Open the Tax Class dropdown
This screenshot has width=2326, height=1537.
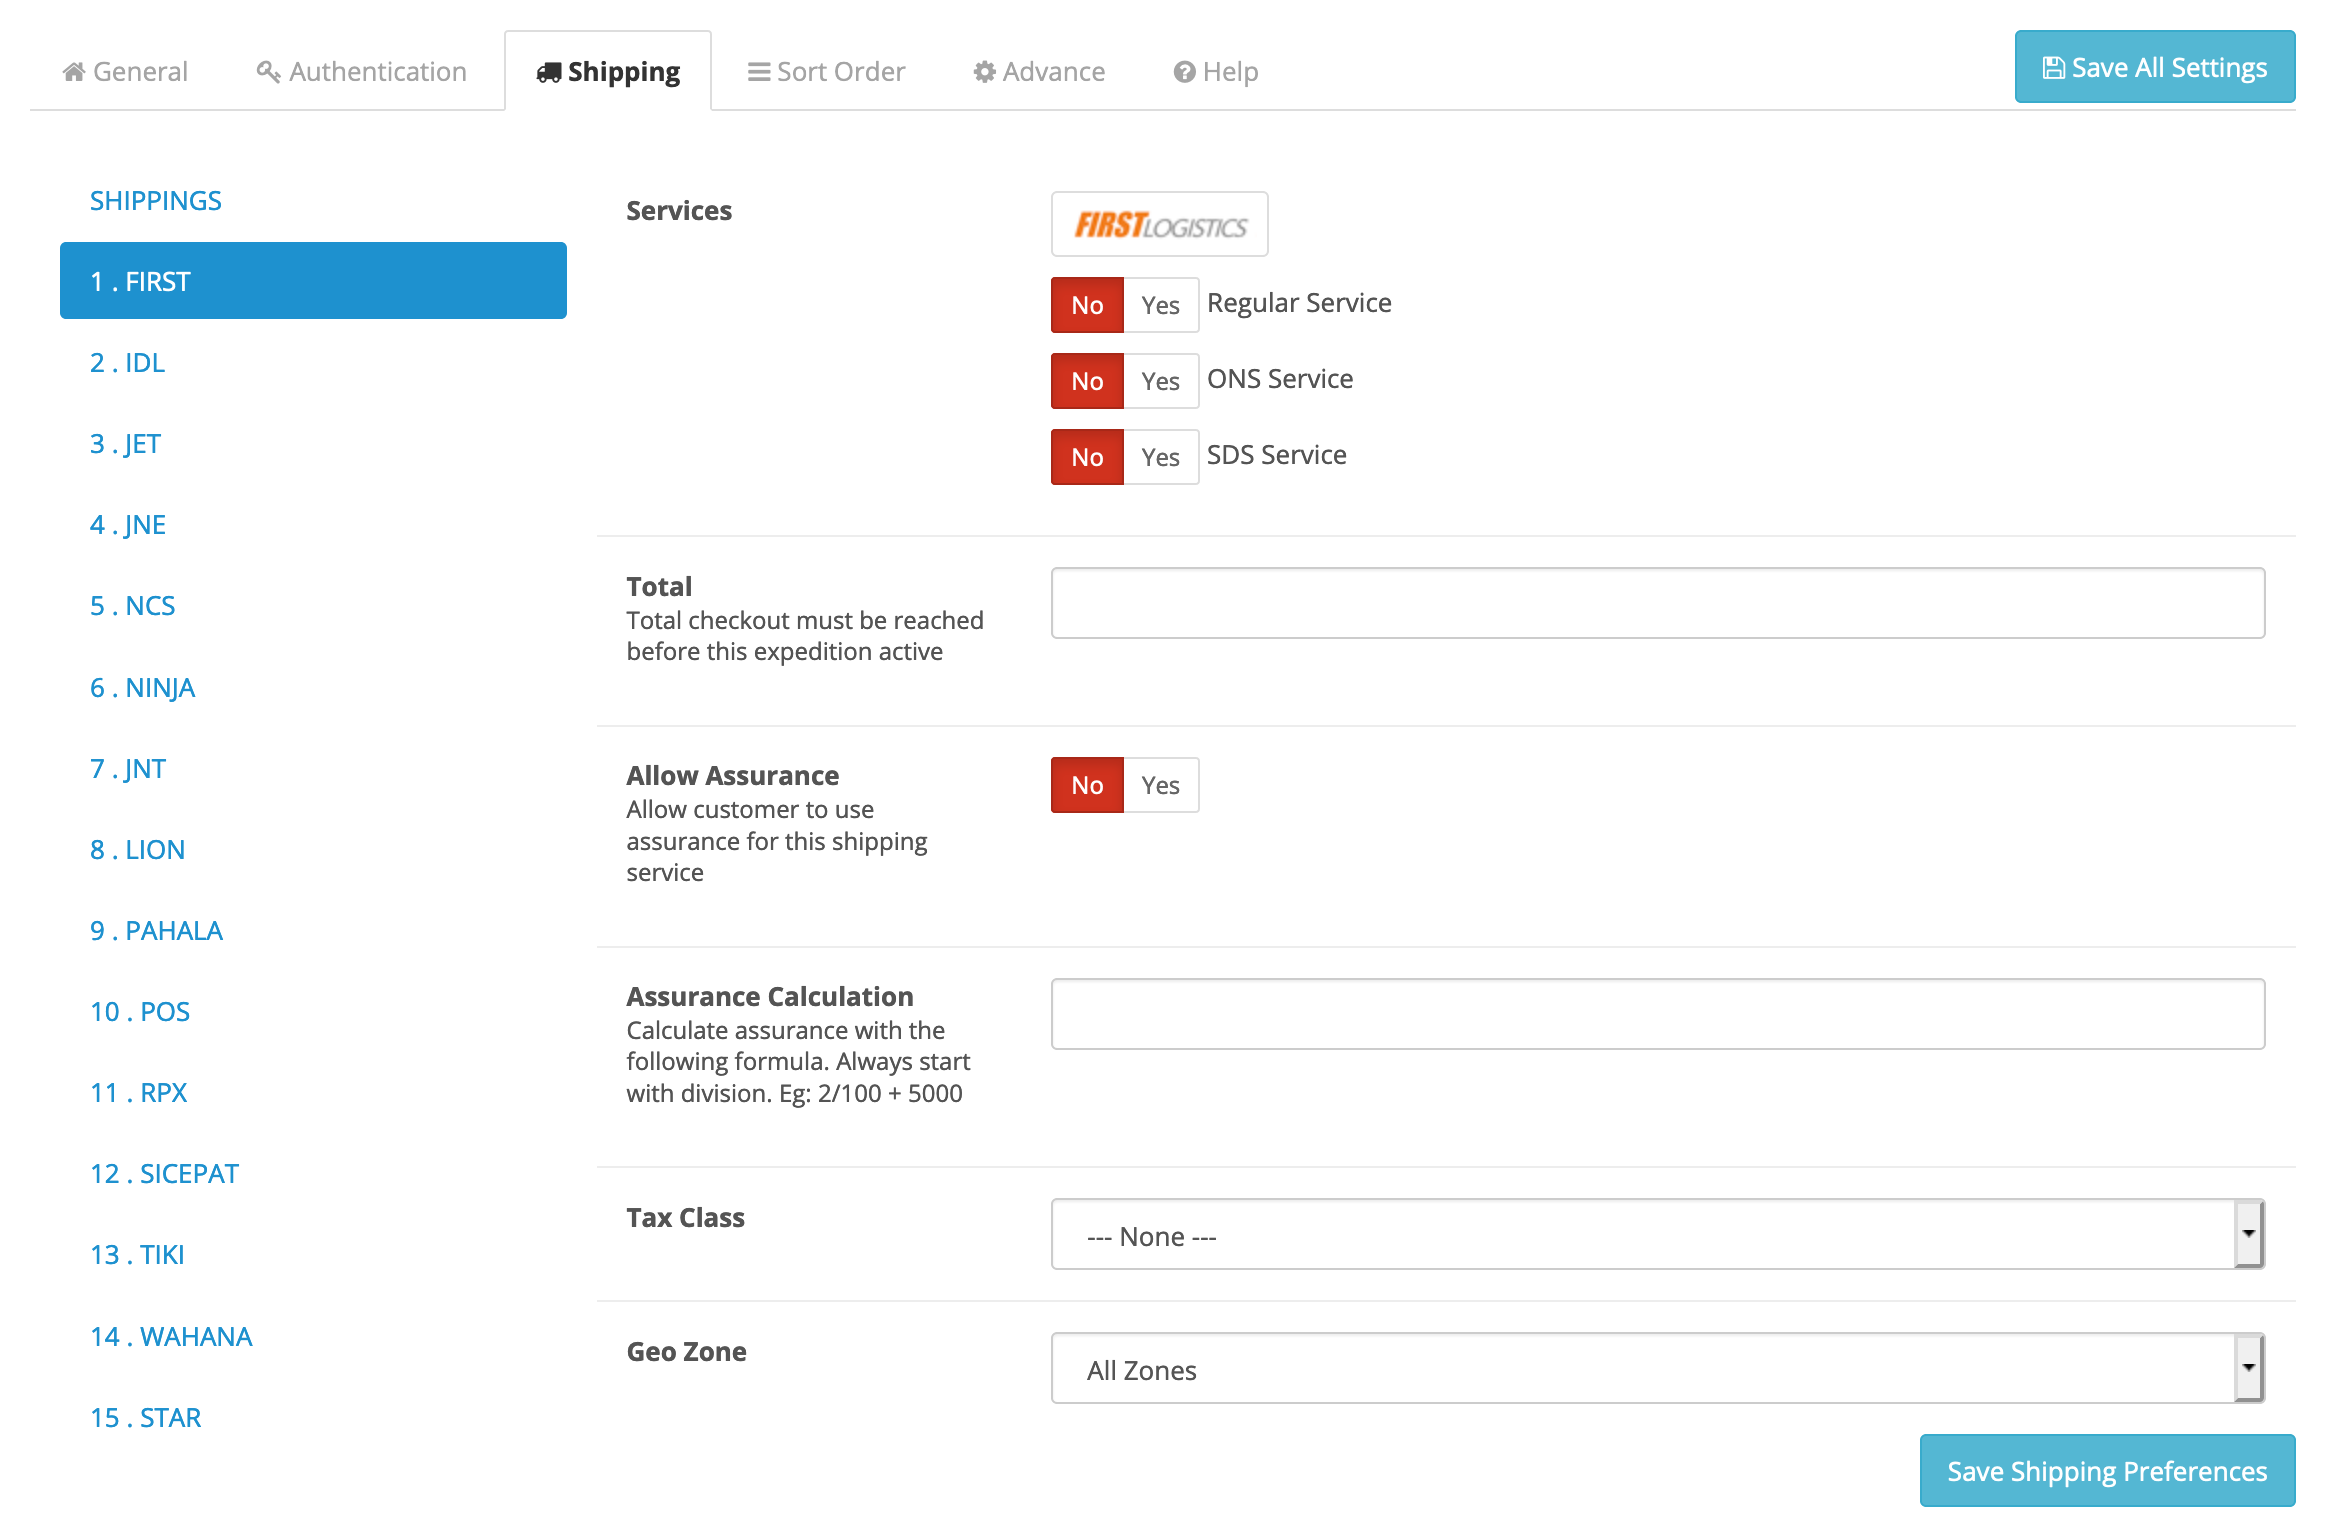point(1657,1235)
